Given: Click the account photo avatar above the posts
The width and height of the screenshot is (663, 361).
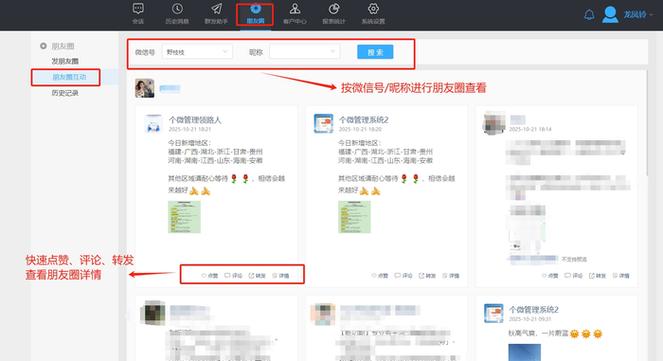Looking at the screenshot, I should pos(145,88).
